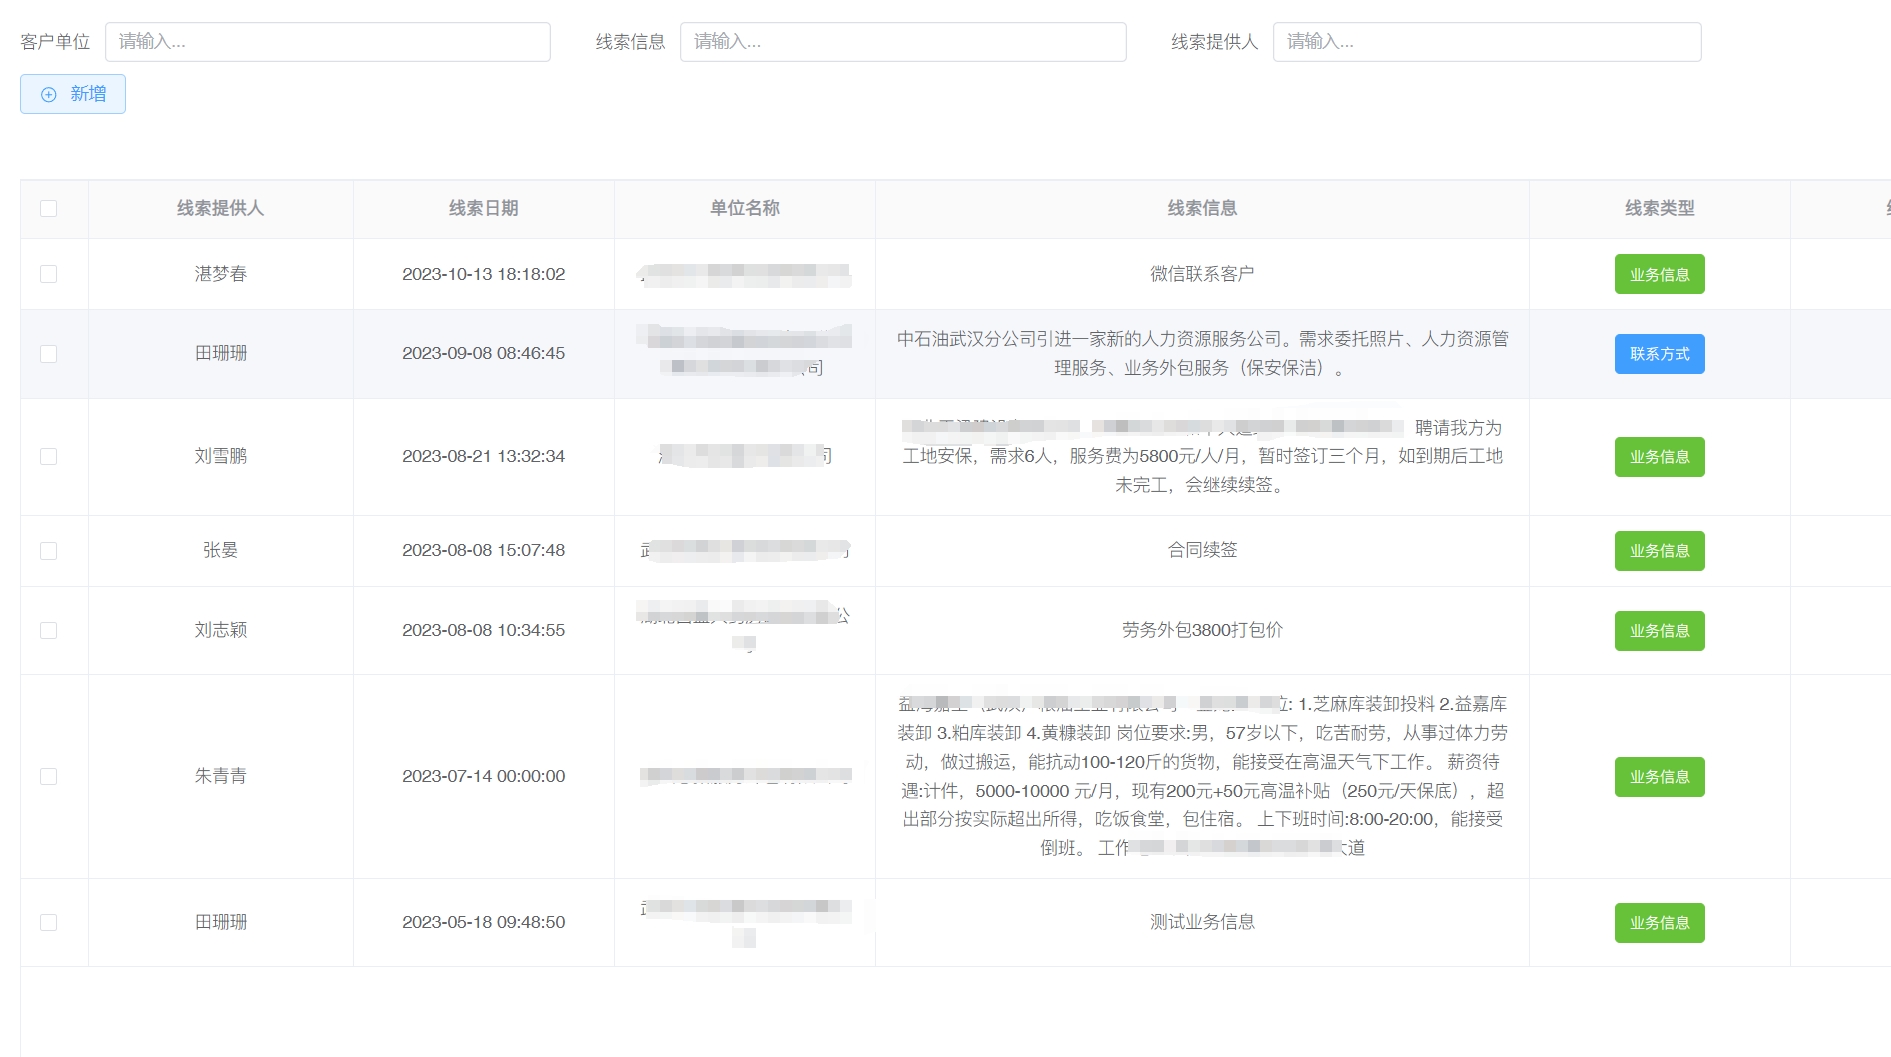Click the blue 联系方式 tag

coord(1659,354)
